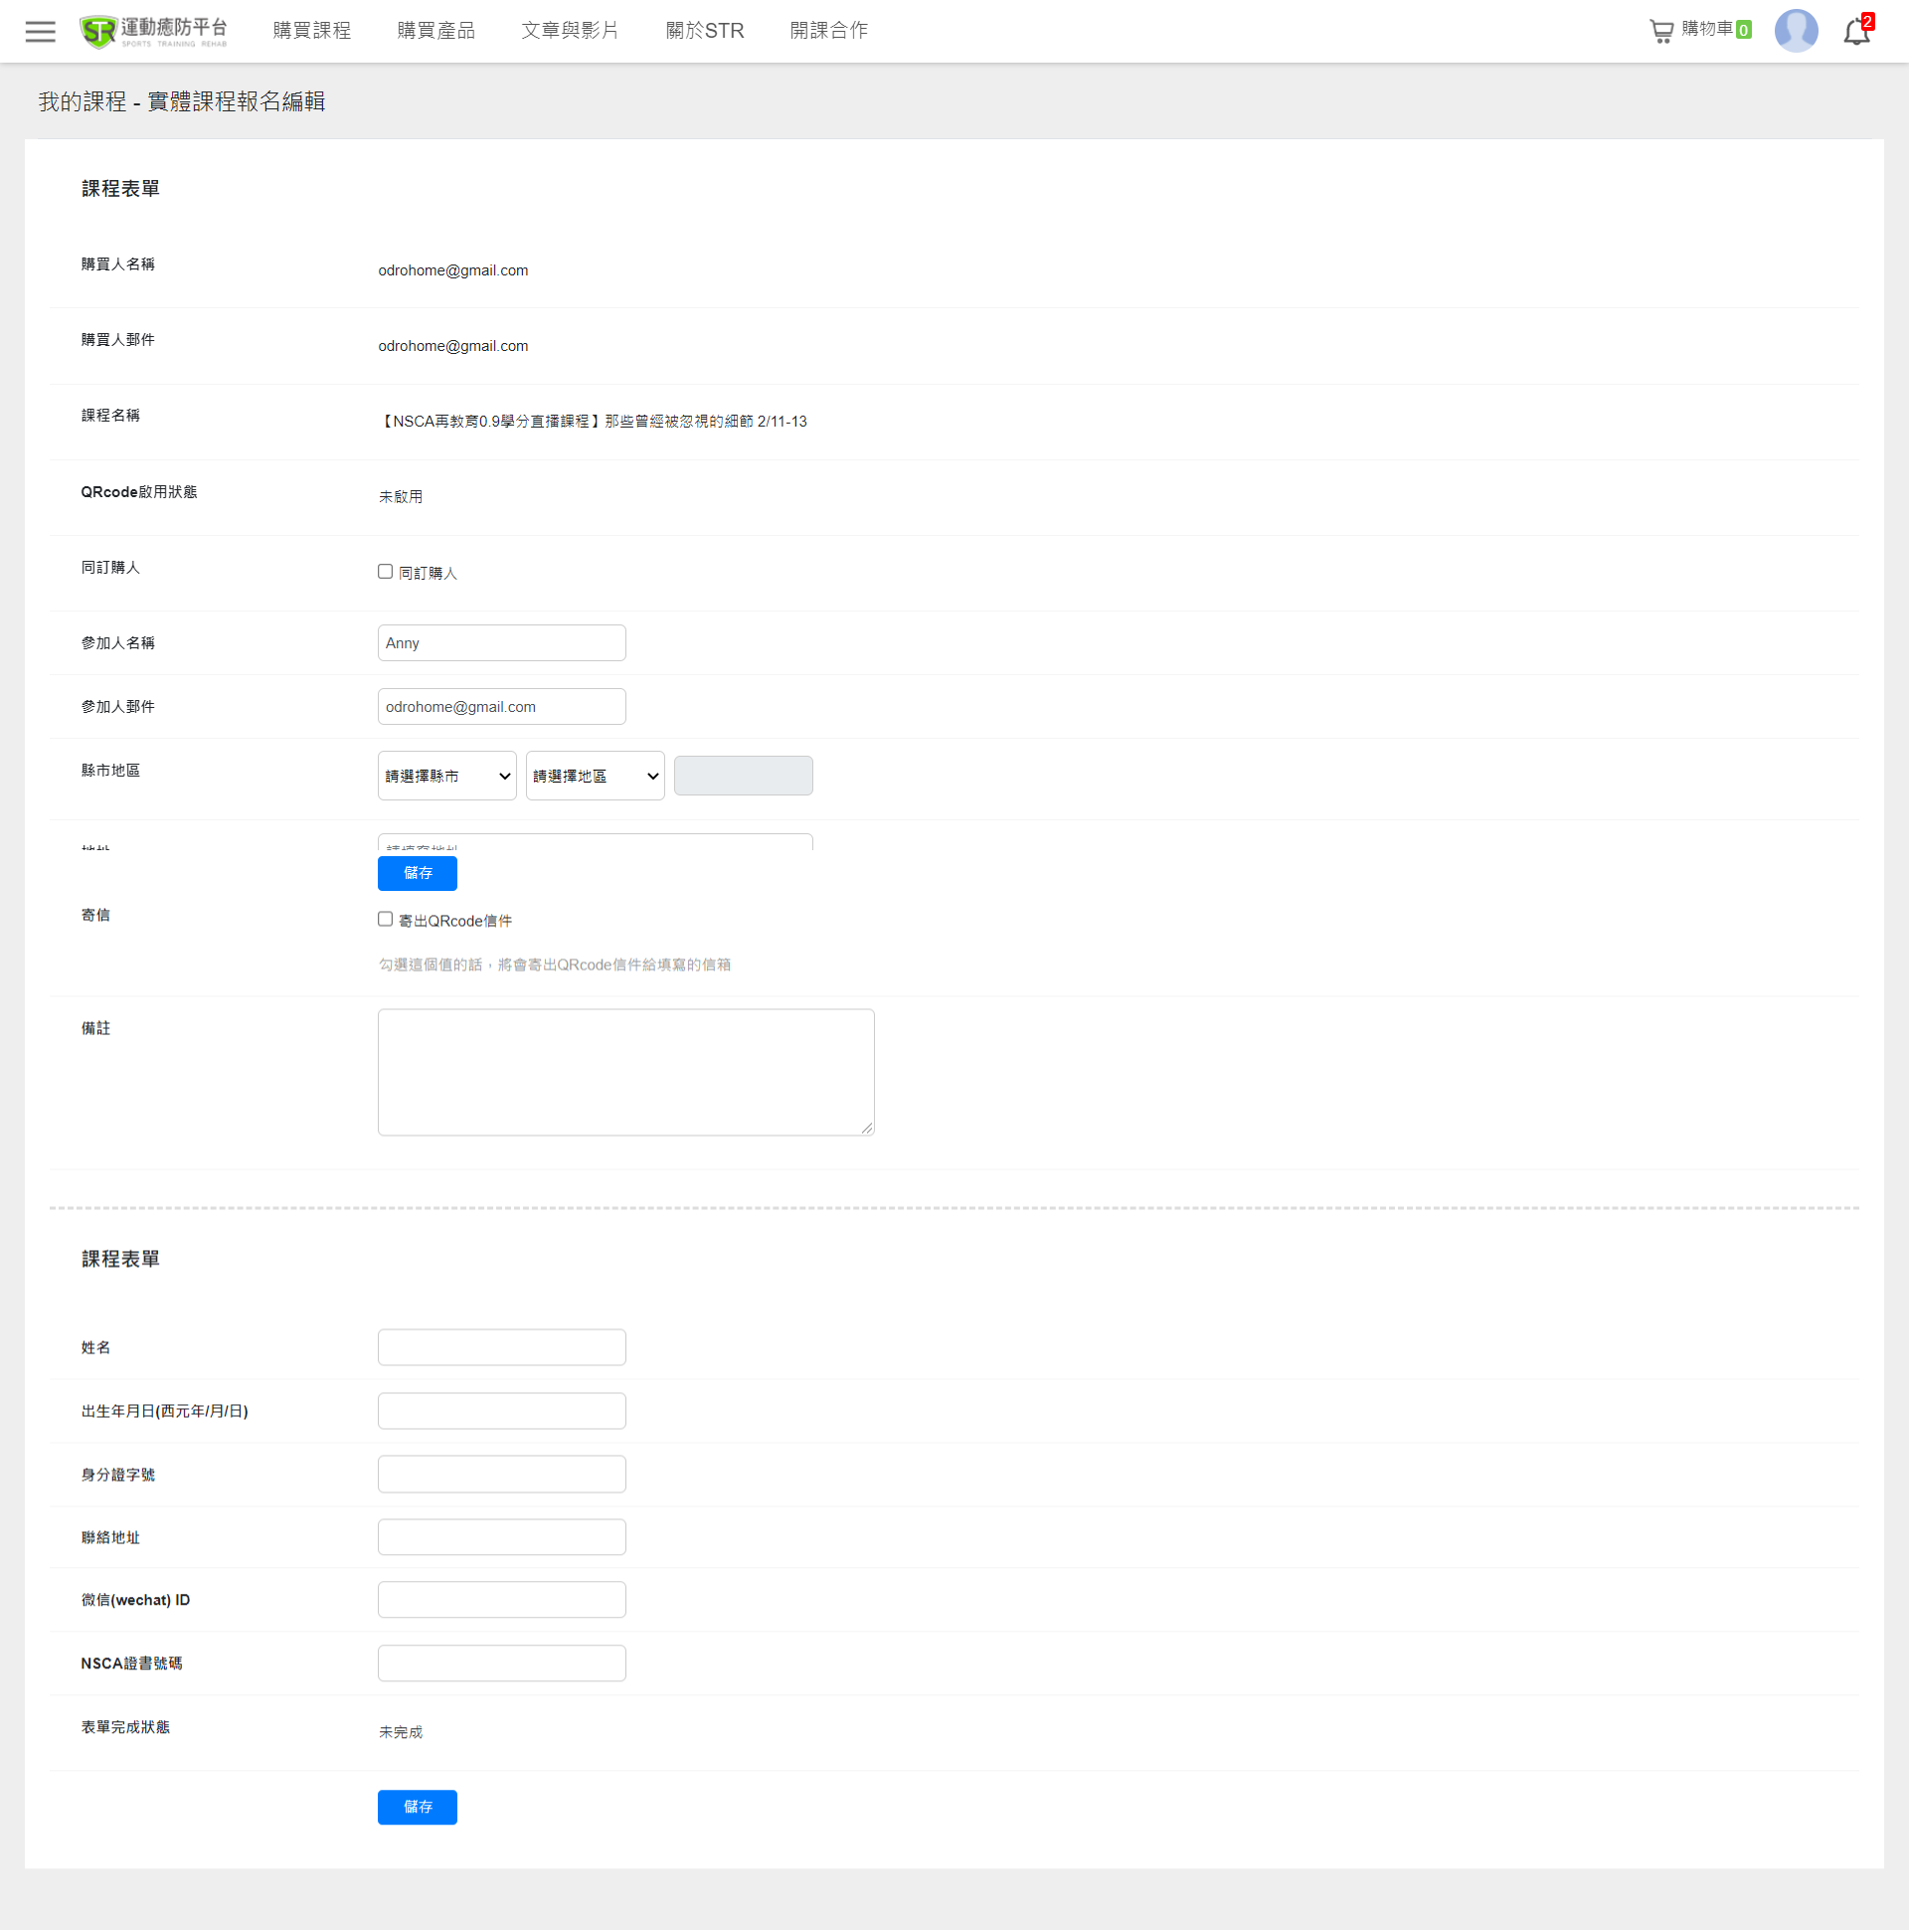Open the shopping cart icon
1909x1932 pixels.
[x=1660, y=31]
